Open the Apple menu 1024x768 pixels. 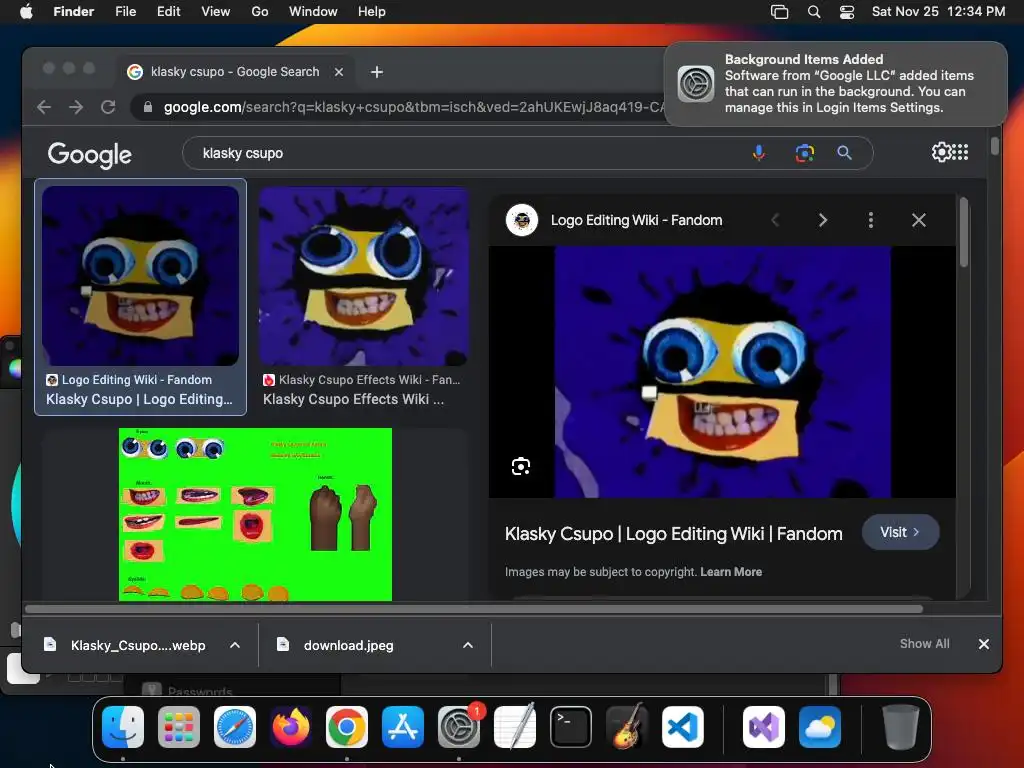coord(26,11)
